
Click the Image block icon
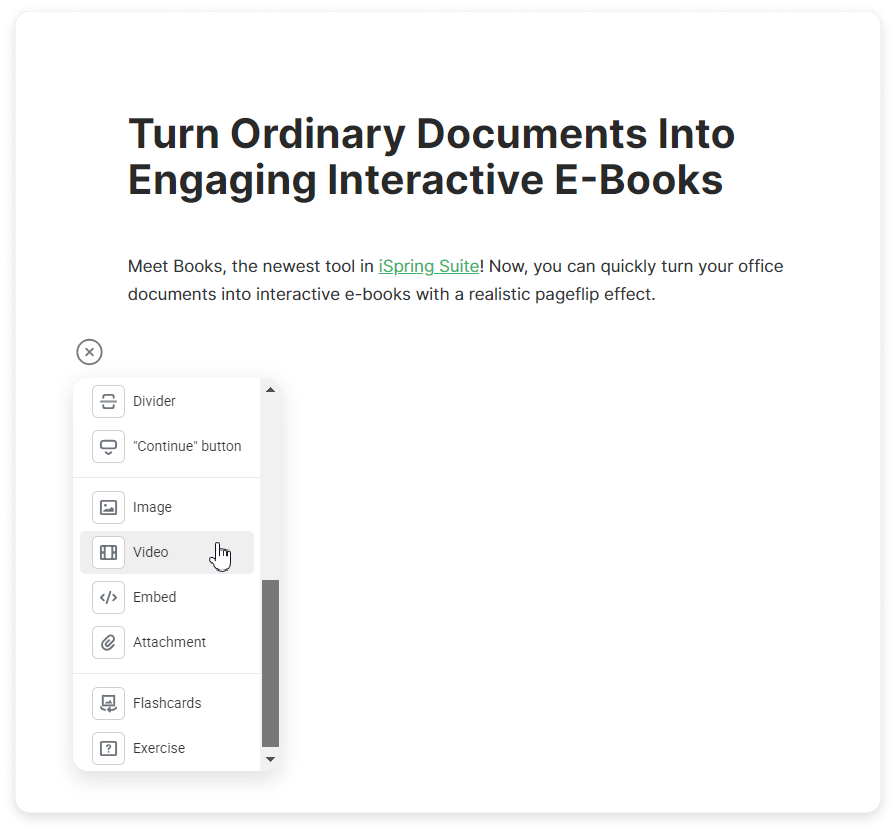(108, 507)
